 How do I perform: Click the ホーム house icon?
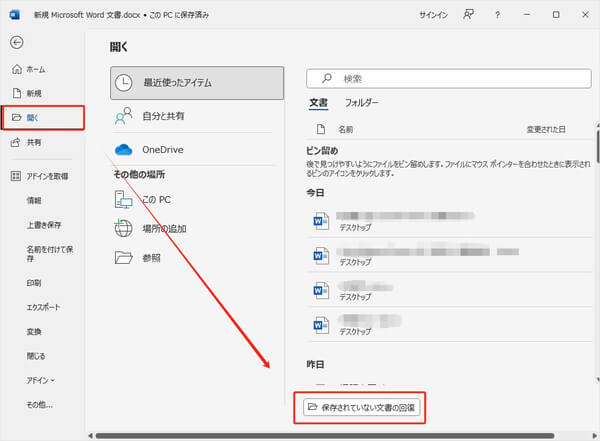tap(17, 69)
